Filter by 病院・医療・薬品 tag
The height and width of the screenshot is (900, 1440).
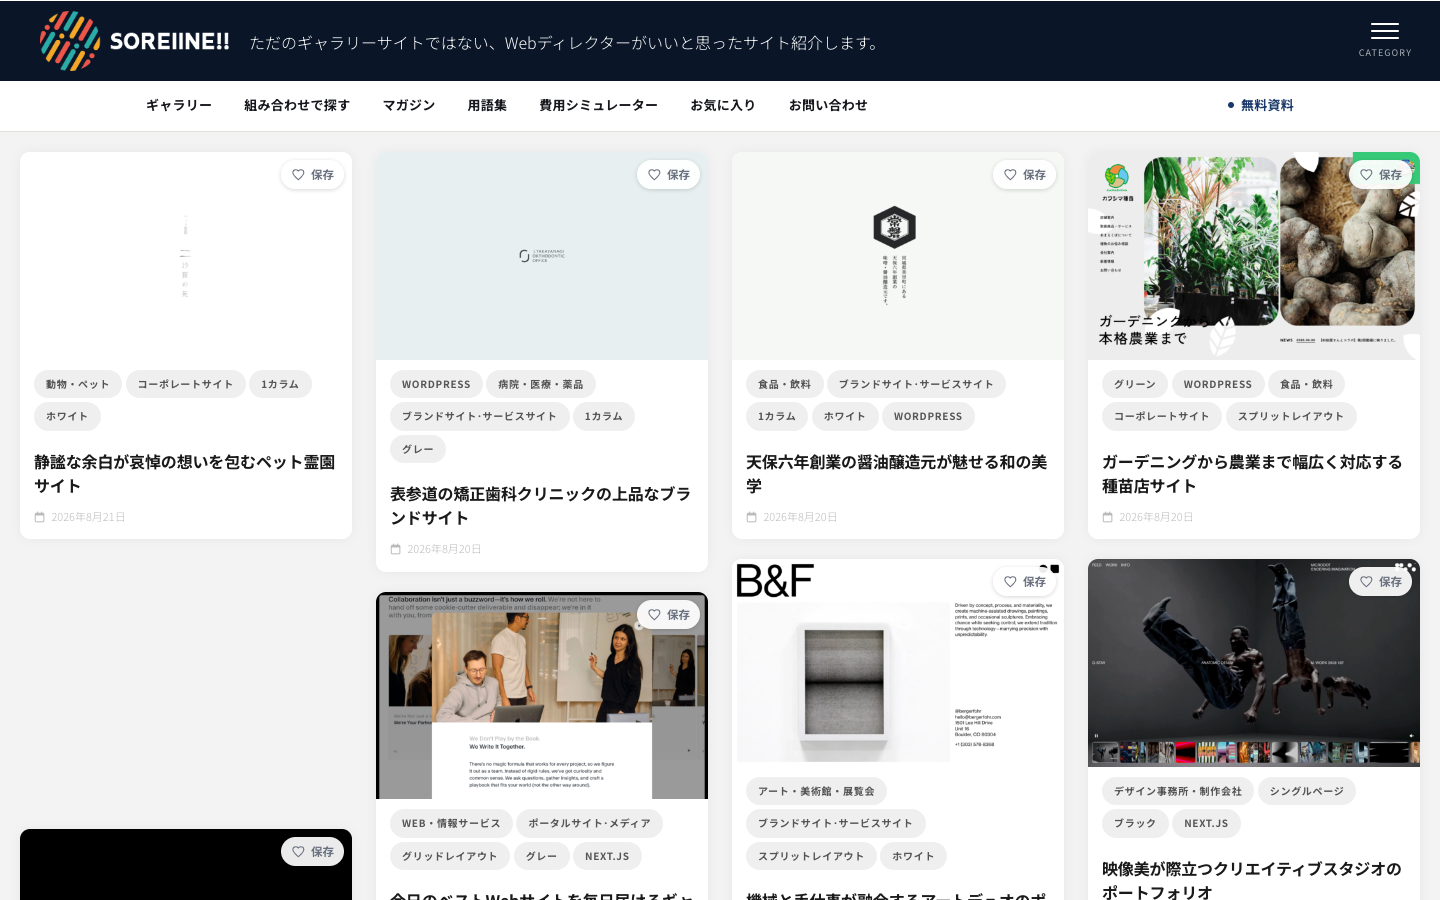(541, 384)
